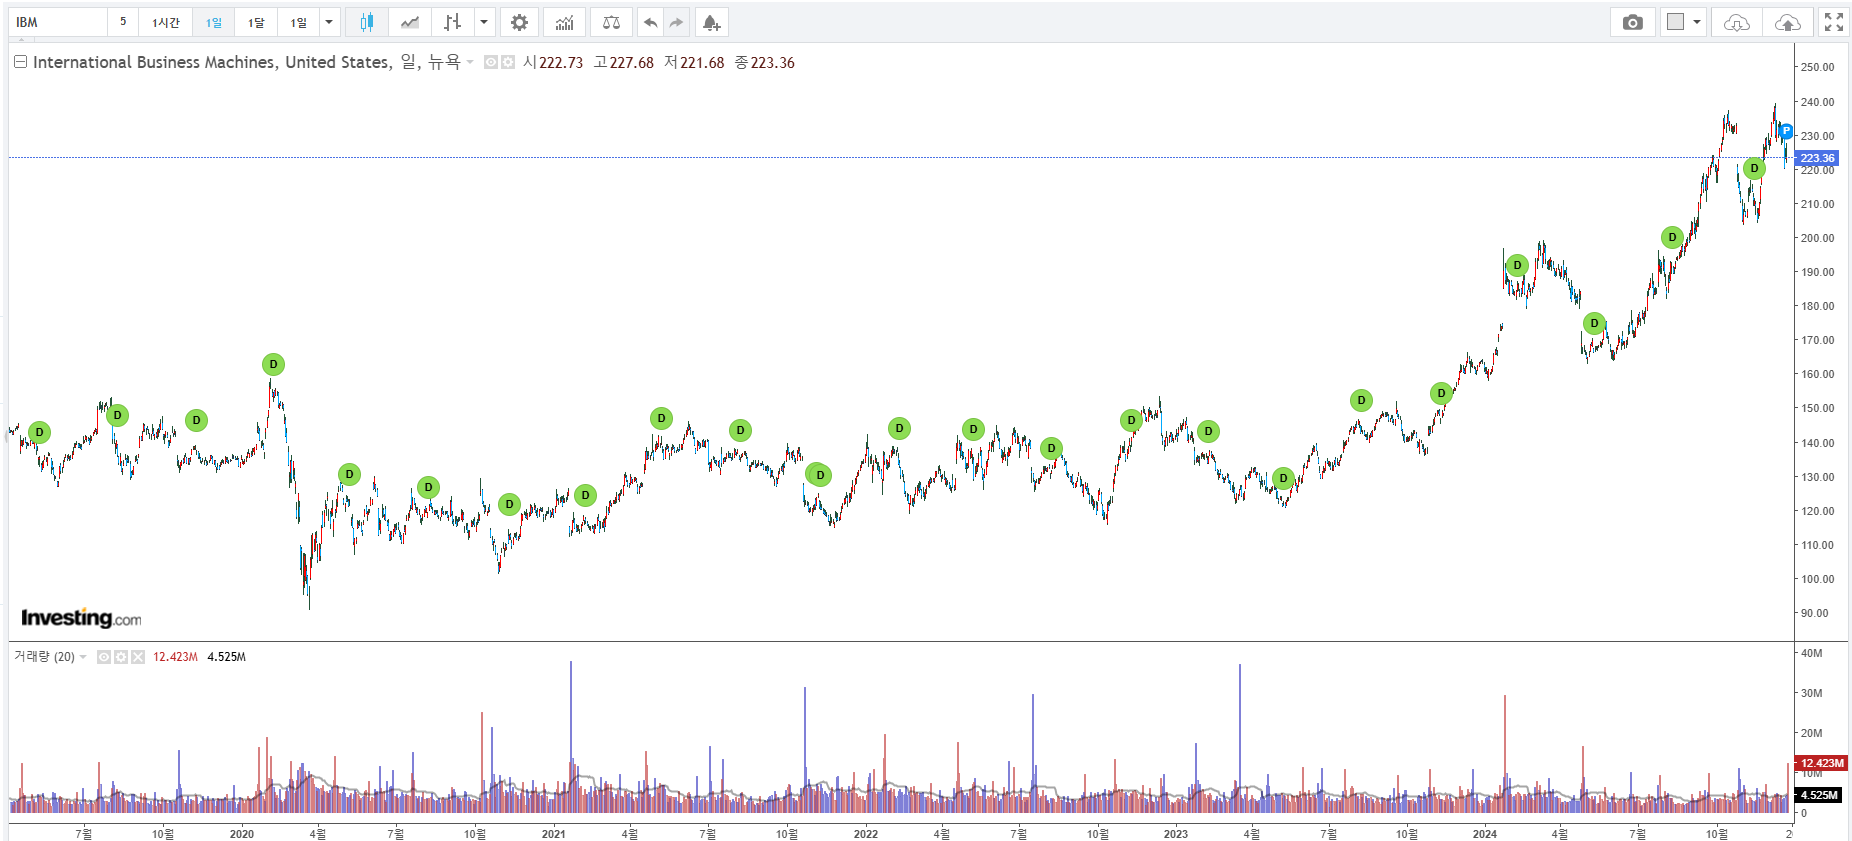Screen dimensions: 1852x841
Task: Click the close value 223.36 in legend
Action: pos(773,62)
